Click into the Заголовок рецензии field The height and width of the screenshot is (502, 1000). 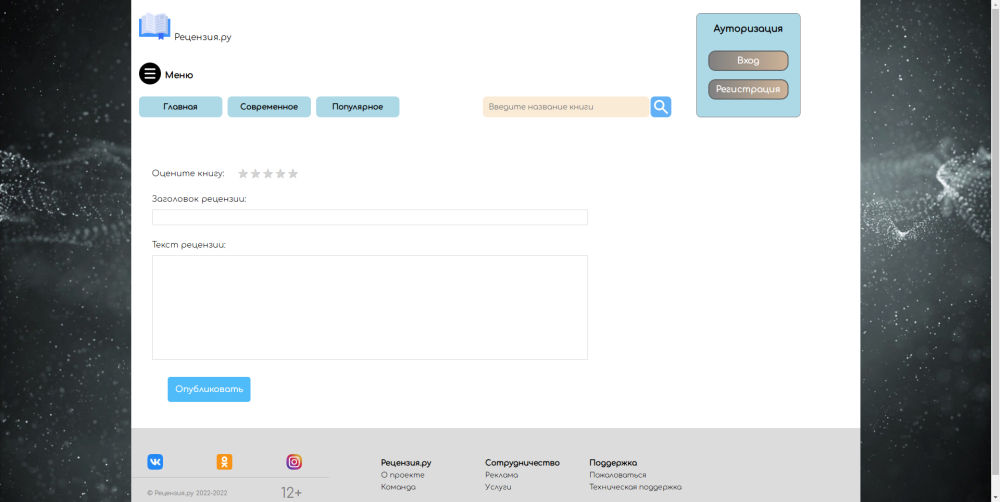click(369, 217)
